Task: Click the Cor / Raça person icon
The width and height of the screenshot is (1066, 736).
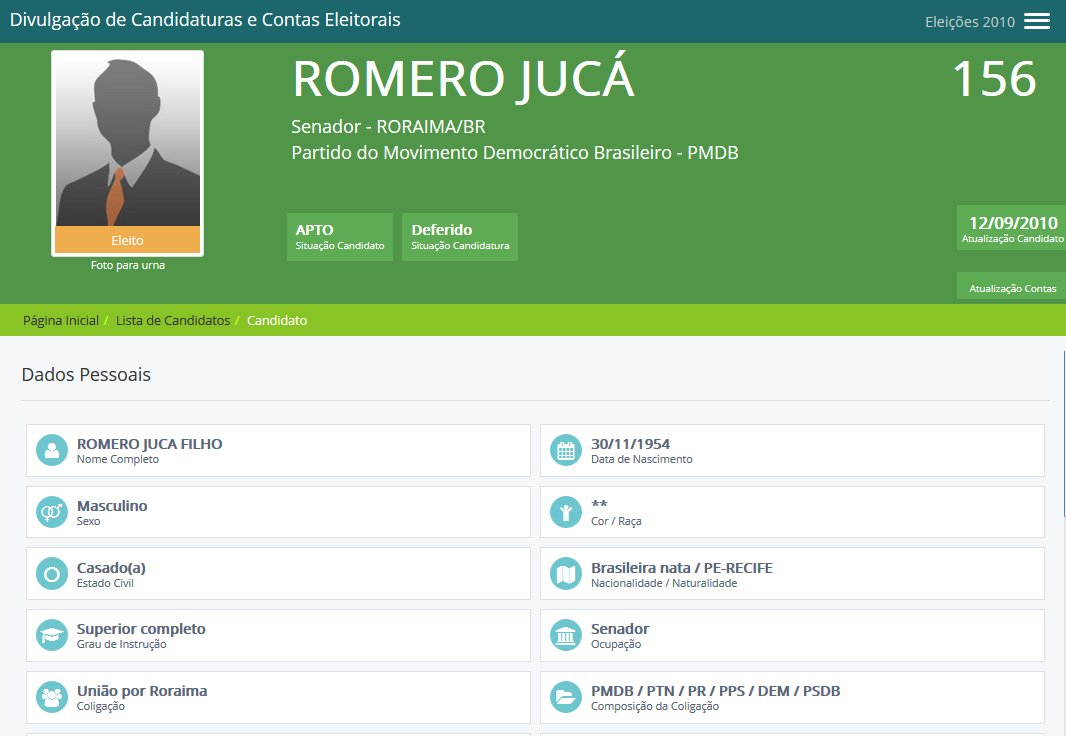Action: (566, 512)
